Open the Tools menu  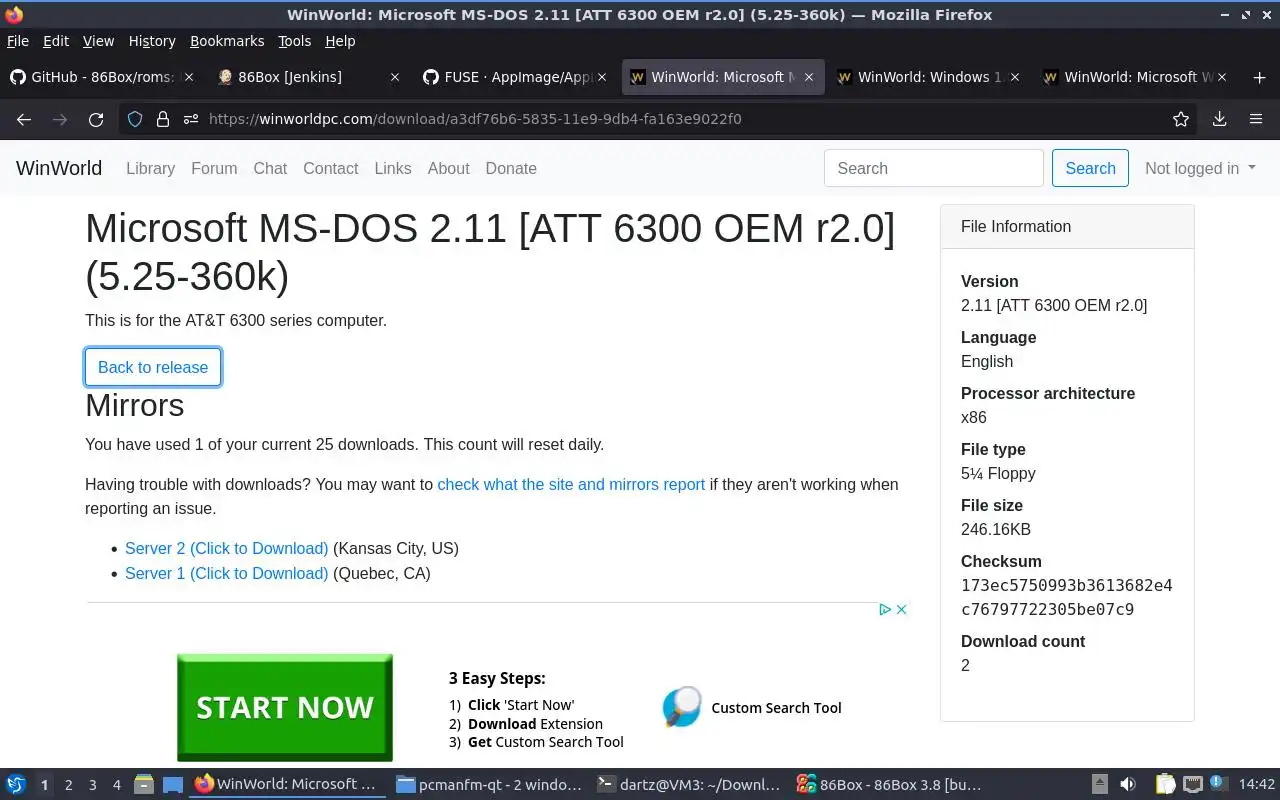click(295, 41)
